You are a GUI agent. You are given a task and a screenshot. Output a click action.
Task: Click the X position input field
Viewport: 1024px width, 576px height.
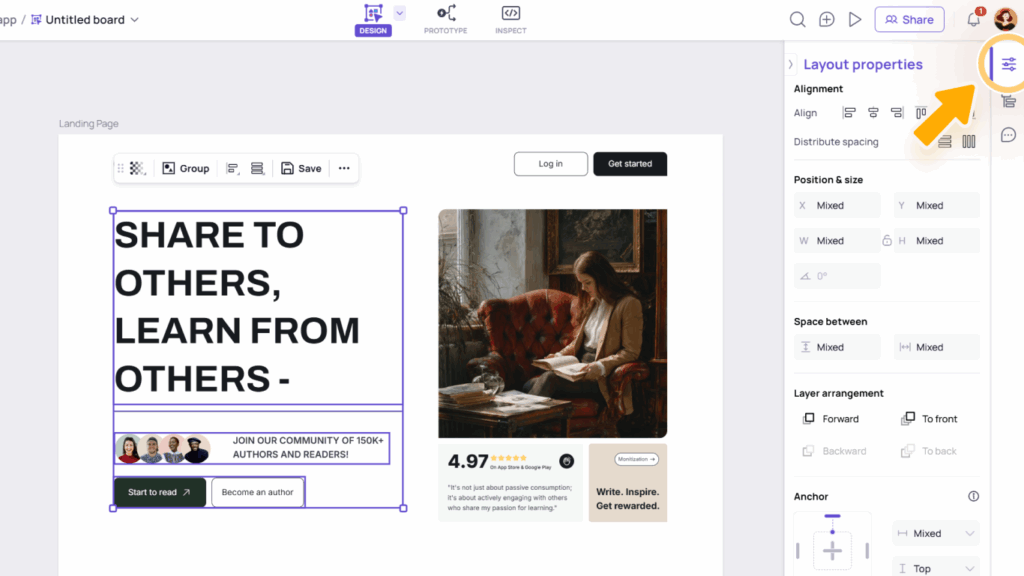point(838,206)
